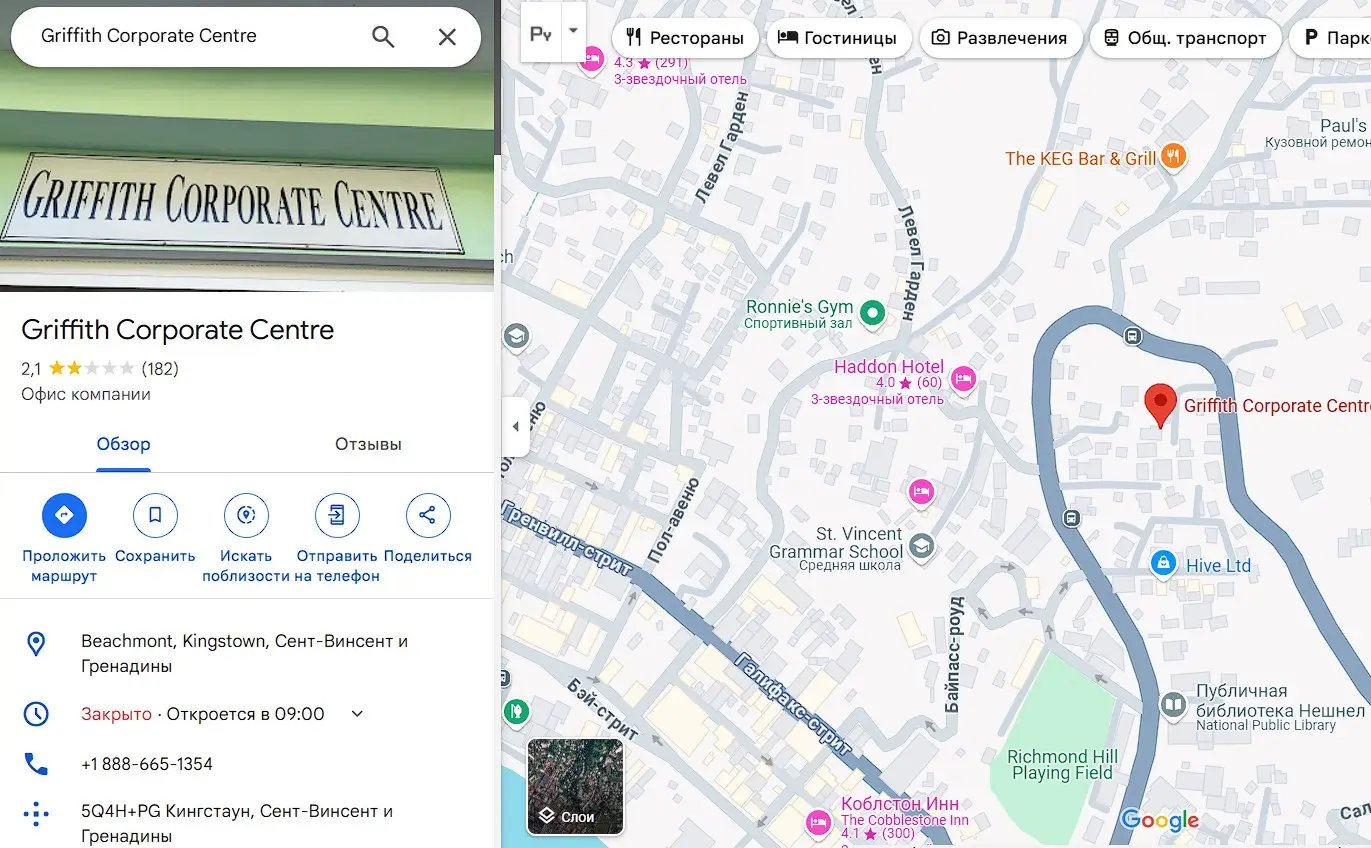Click the Griffith Corporate Centre search field
The height and width of the screenshot is (848, 1371).
click(x=195, y=36)
